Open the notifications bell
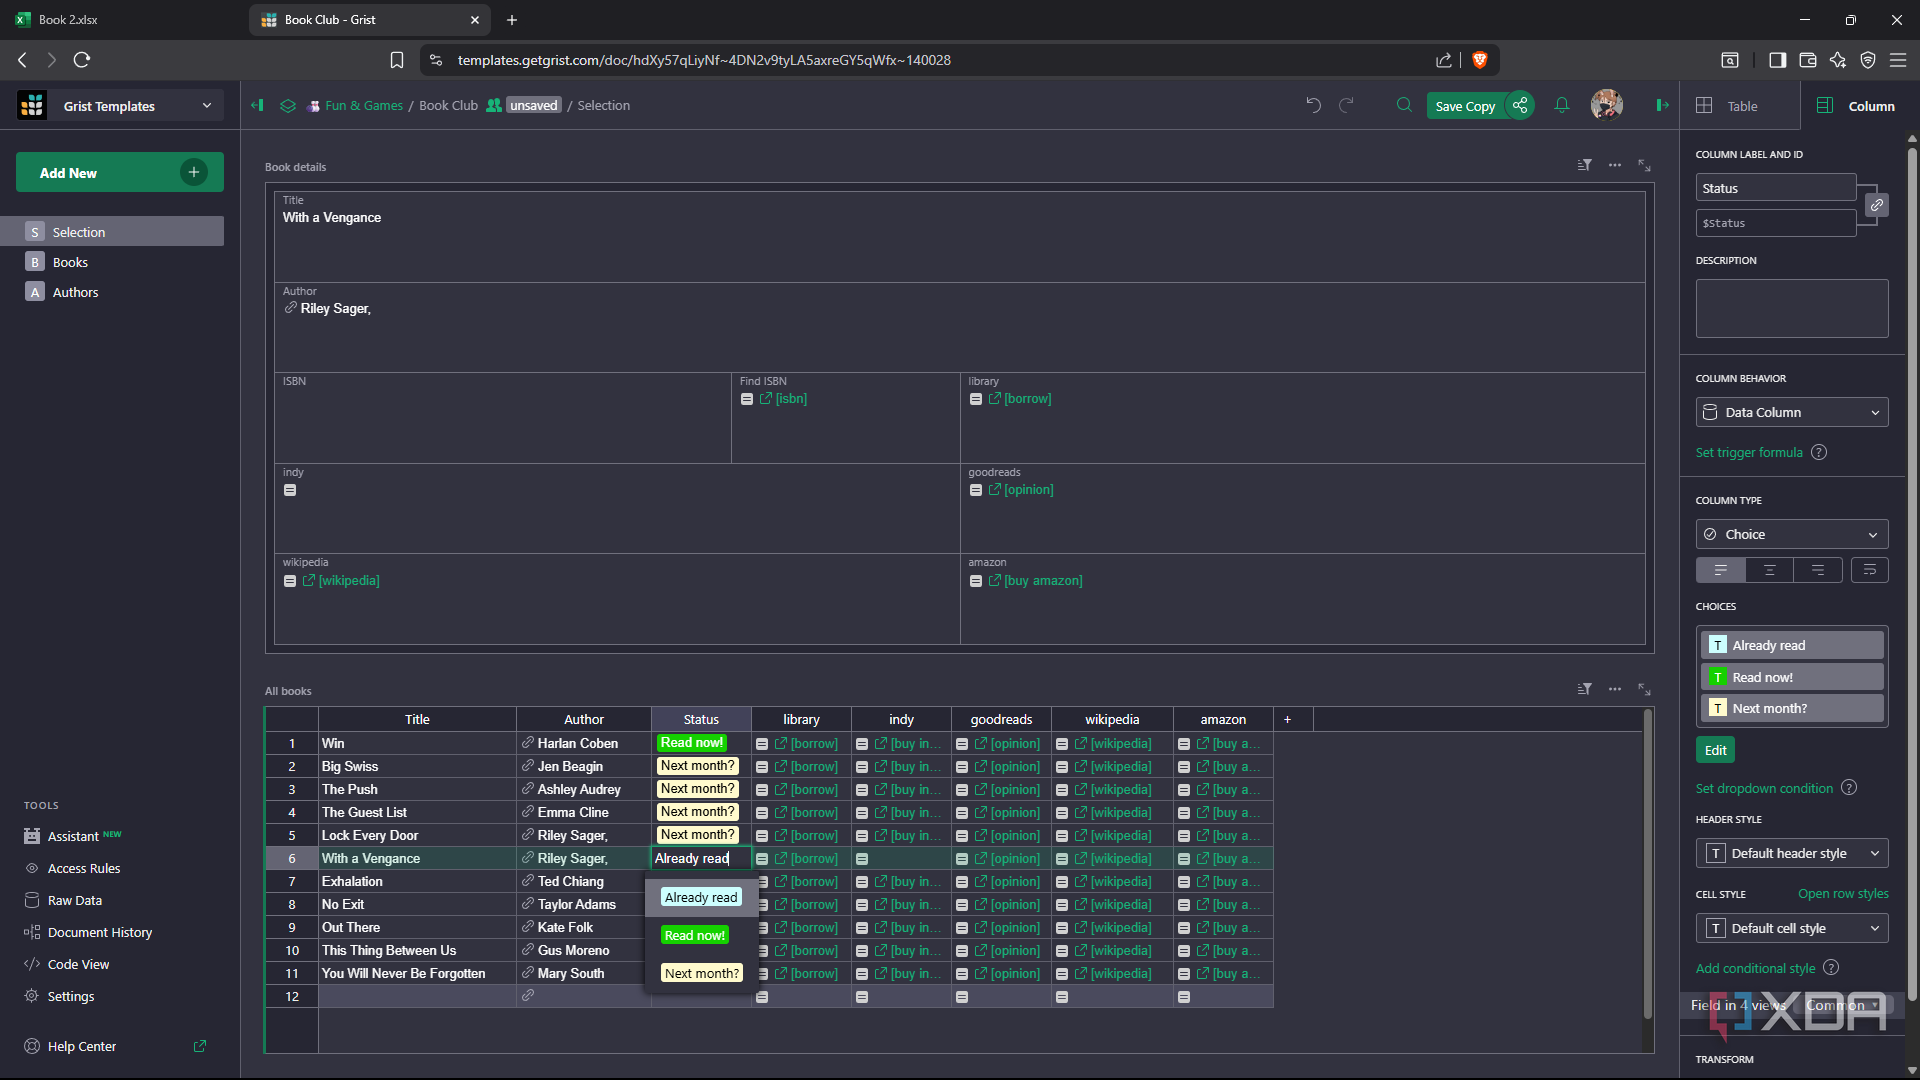 1561,105
